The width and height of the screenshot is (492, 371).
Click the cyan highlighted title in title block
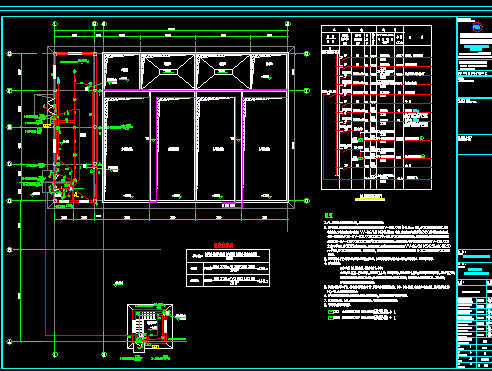coord(476,48)
